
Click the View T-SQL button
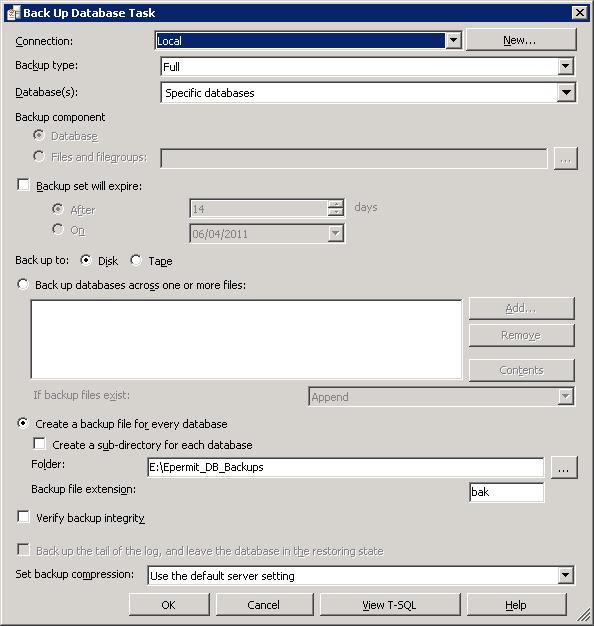(390, 604)
